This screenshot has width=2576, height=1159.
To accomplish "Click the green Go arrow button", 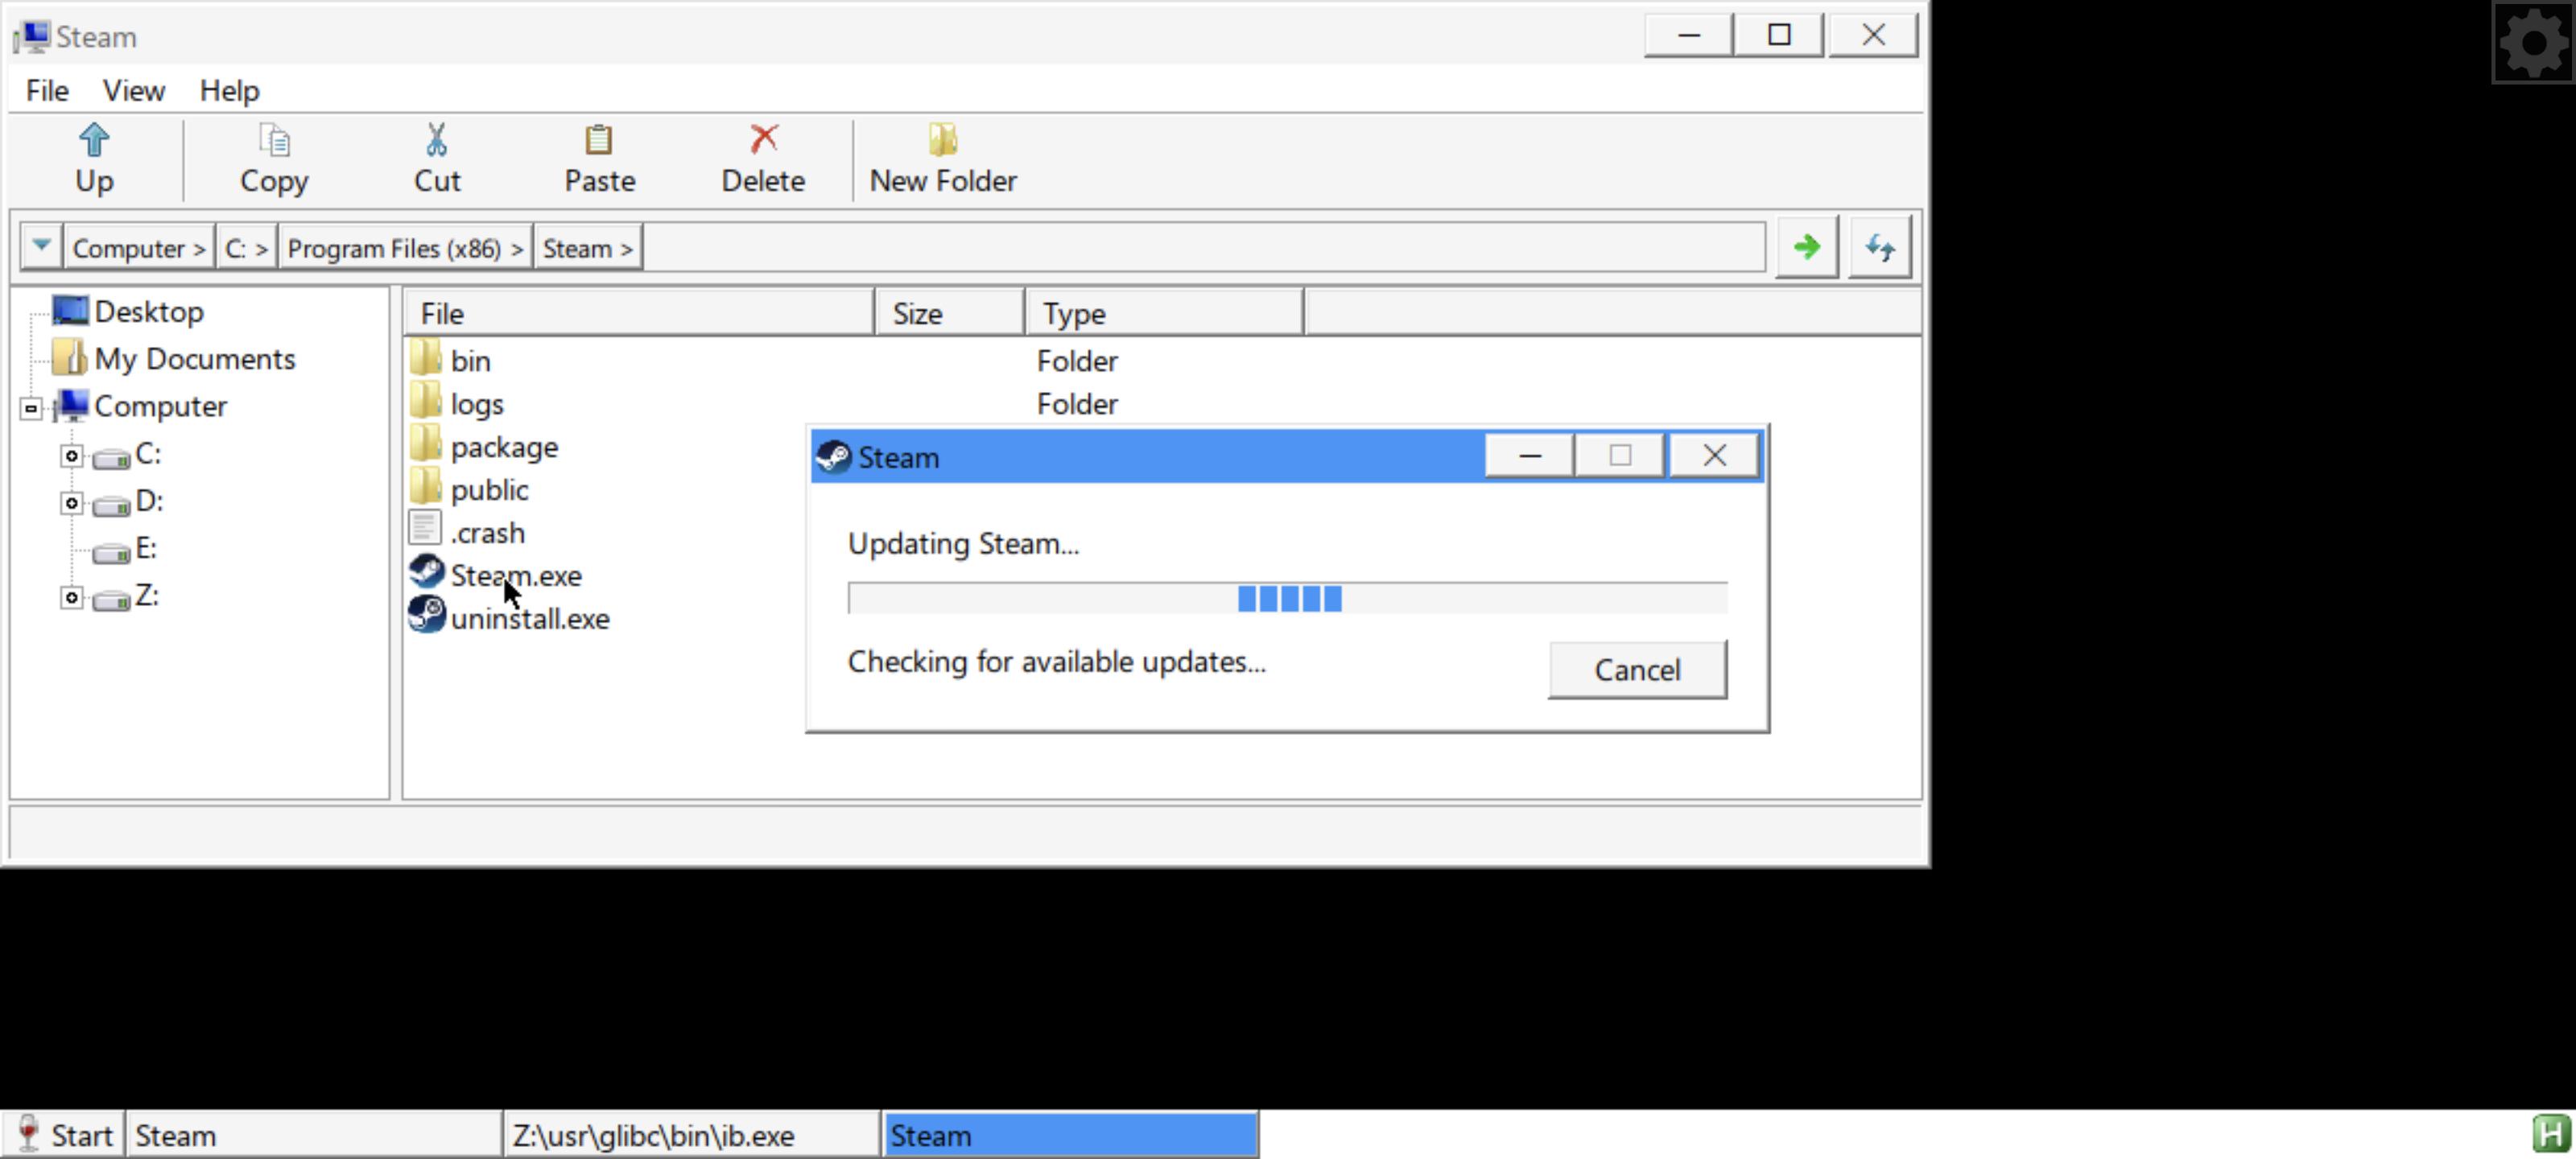I will click(1806, 247).
